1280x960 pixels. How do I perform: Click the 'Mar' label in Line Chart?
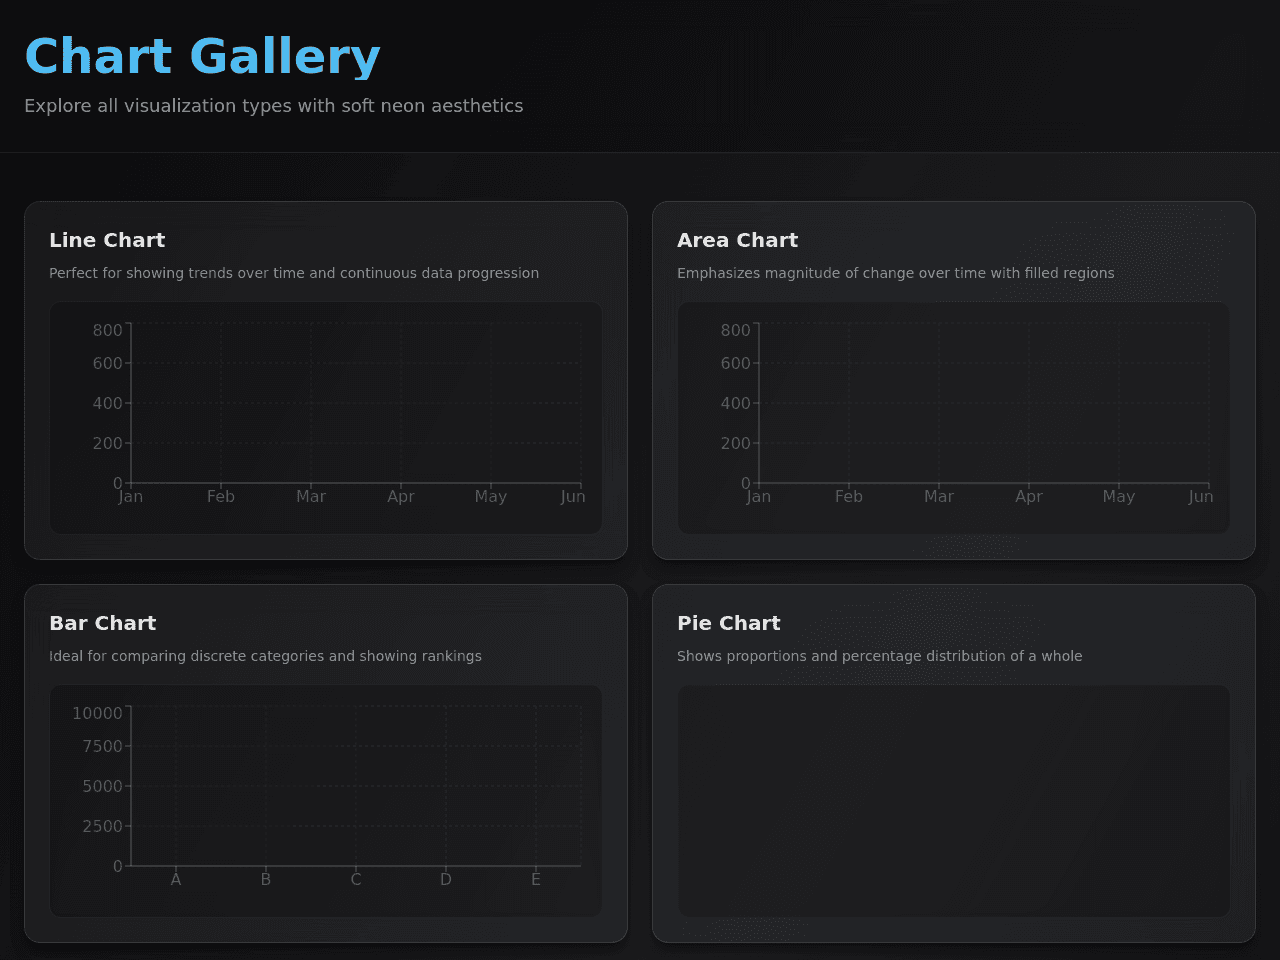point(311,496)
